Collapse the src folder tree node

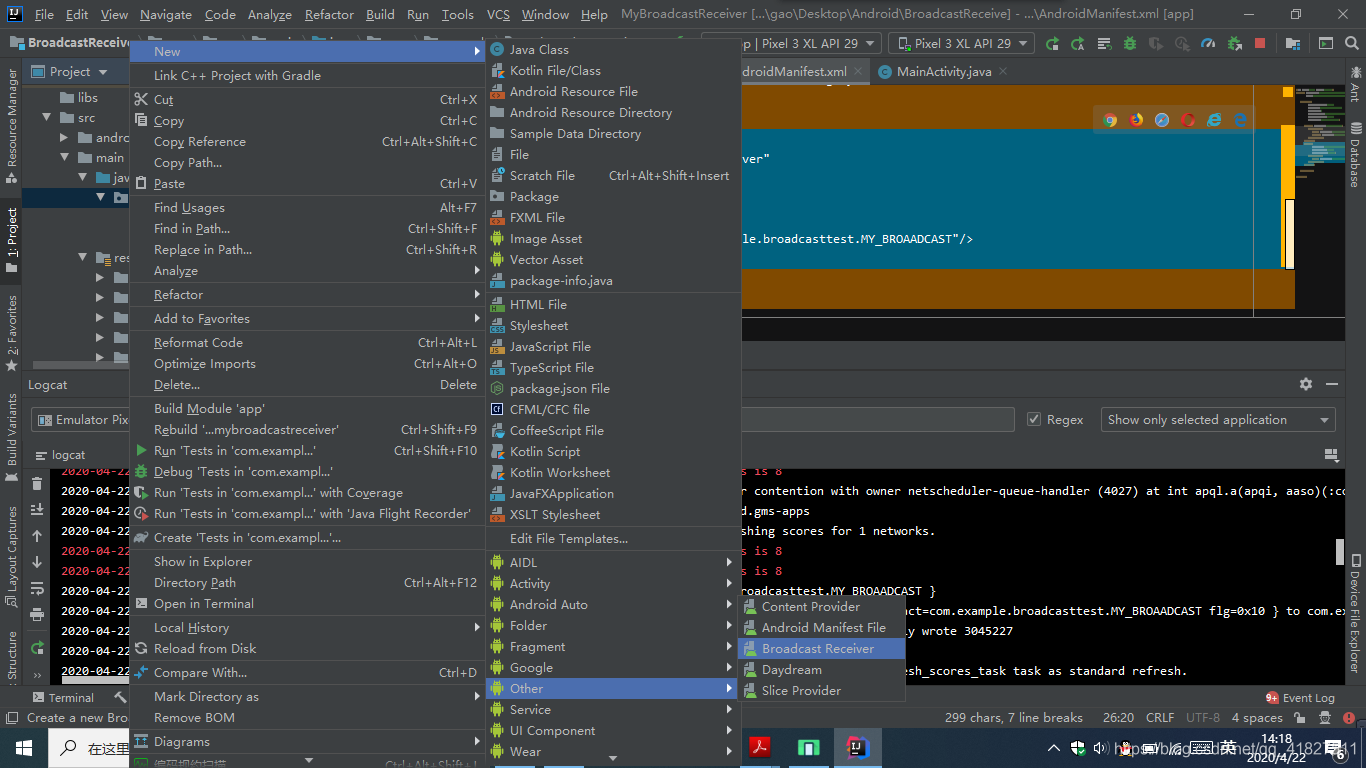[x=47, y=118]
